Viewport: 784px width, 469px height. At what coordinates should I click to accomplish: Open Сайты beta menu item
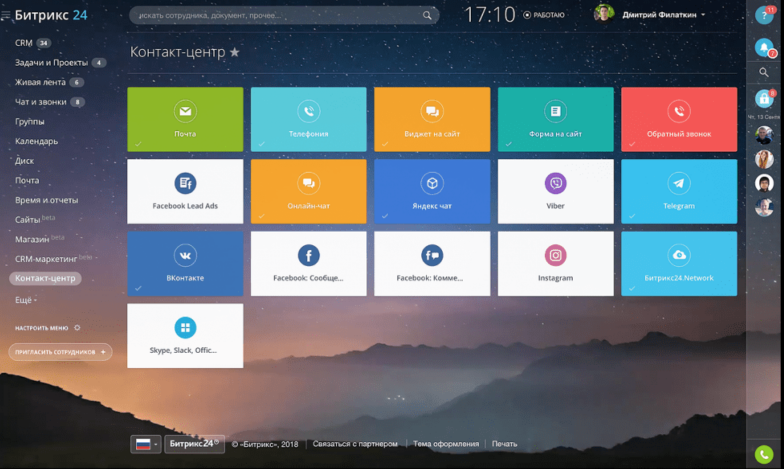35,219
